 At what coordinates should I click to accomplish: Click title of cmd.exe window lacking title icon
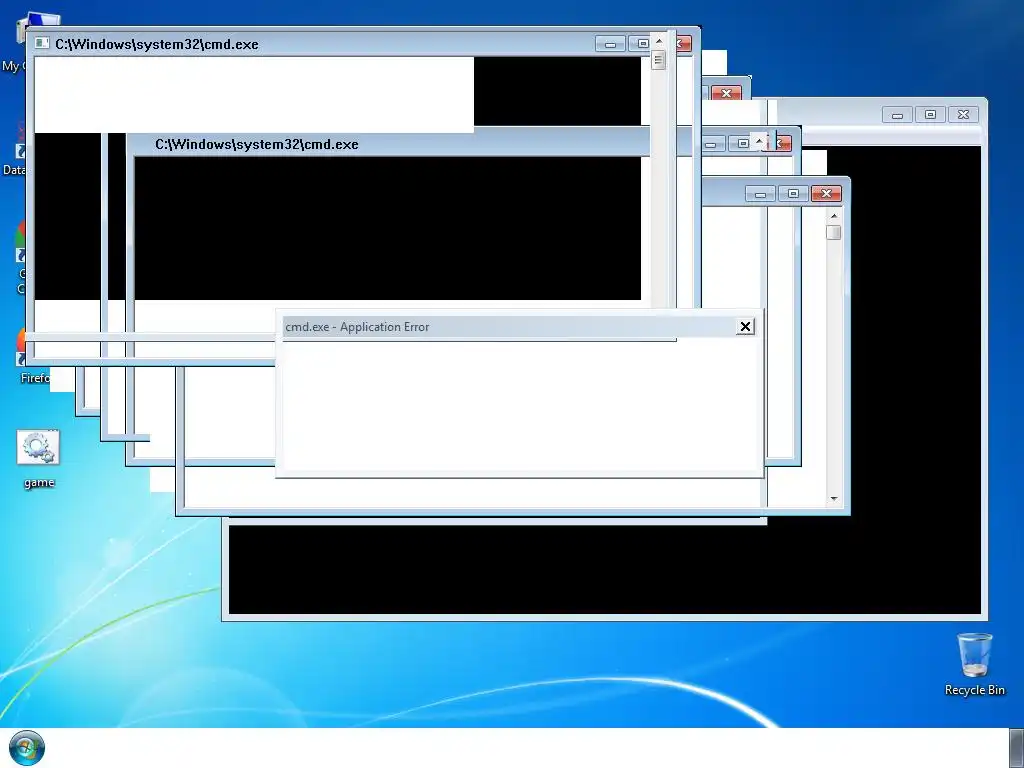pyautogui.click(x=257, y=144)
